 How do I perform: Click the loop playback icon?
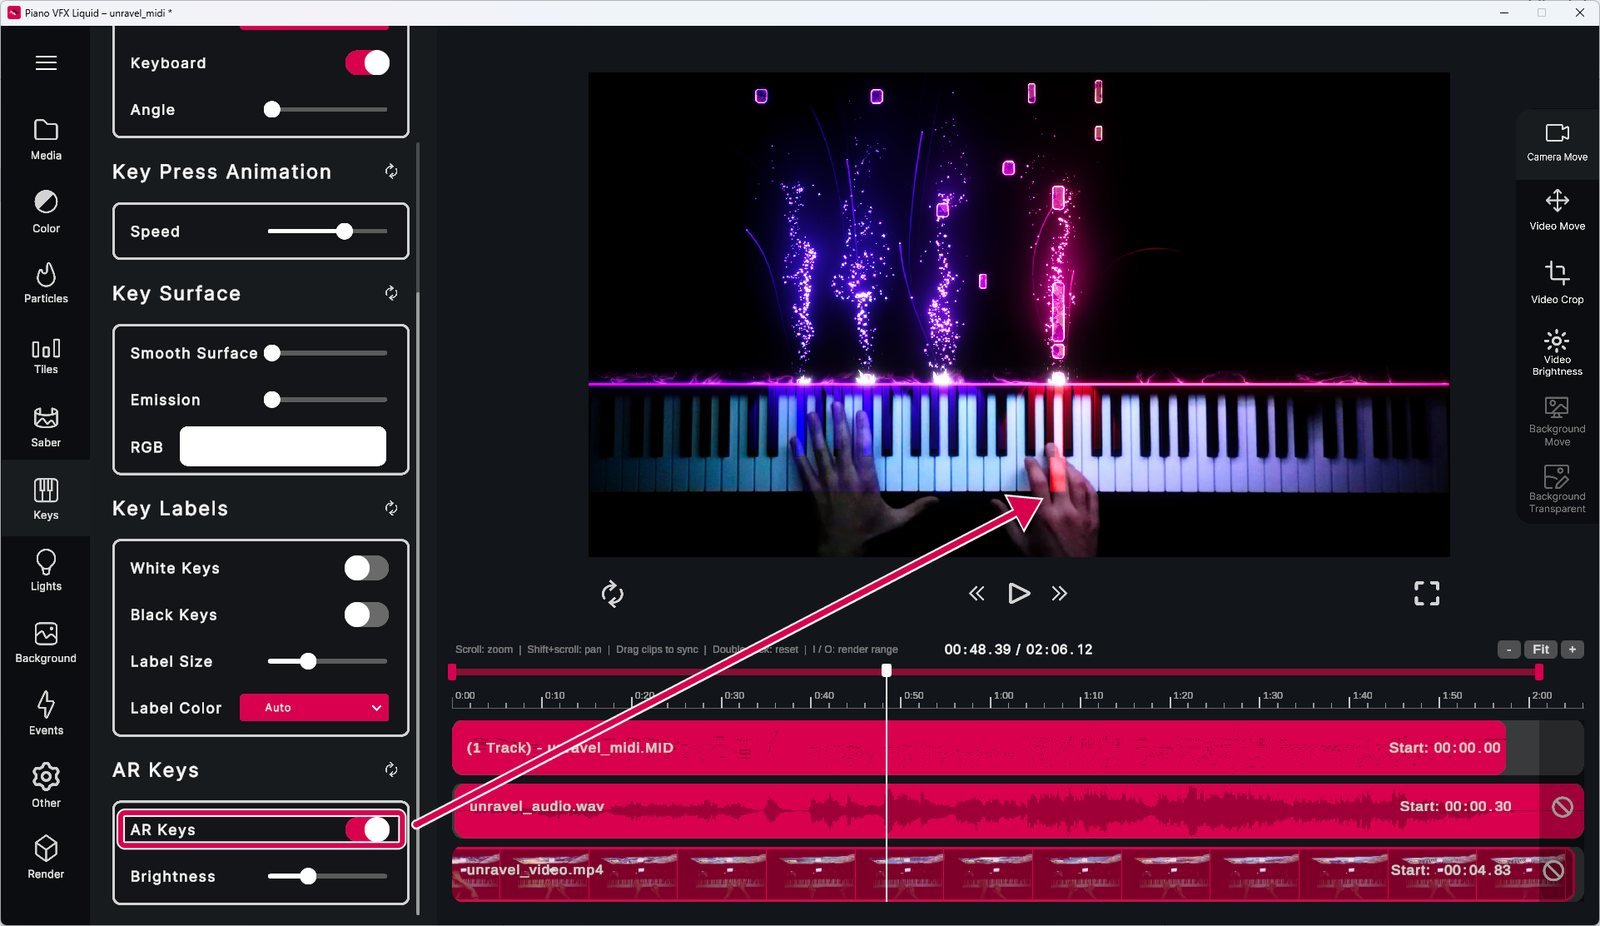pyautogui.click(x=612, y=594)
